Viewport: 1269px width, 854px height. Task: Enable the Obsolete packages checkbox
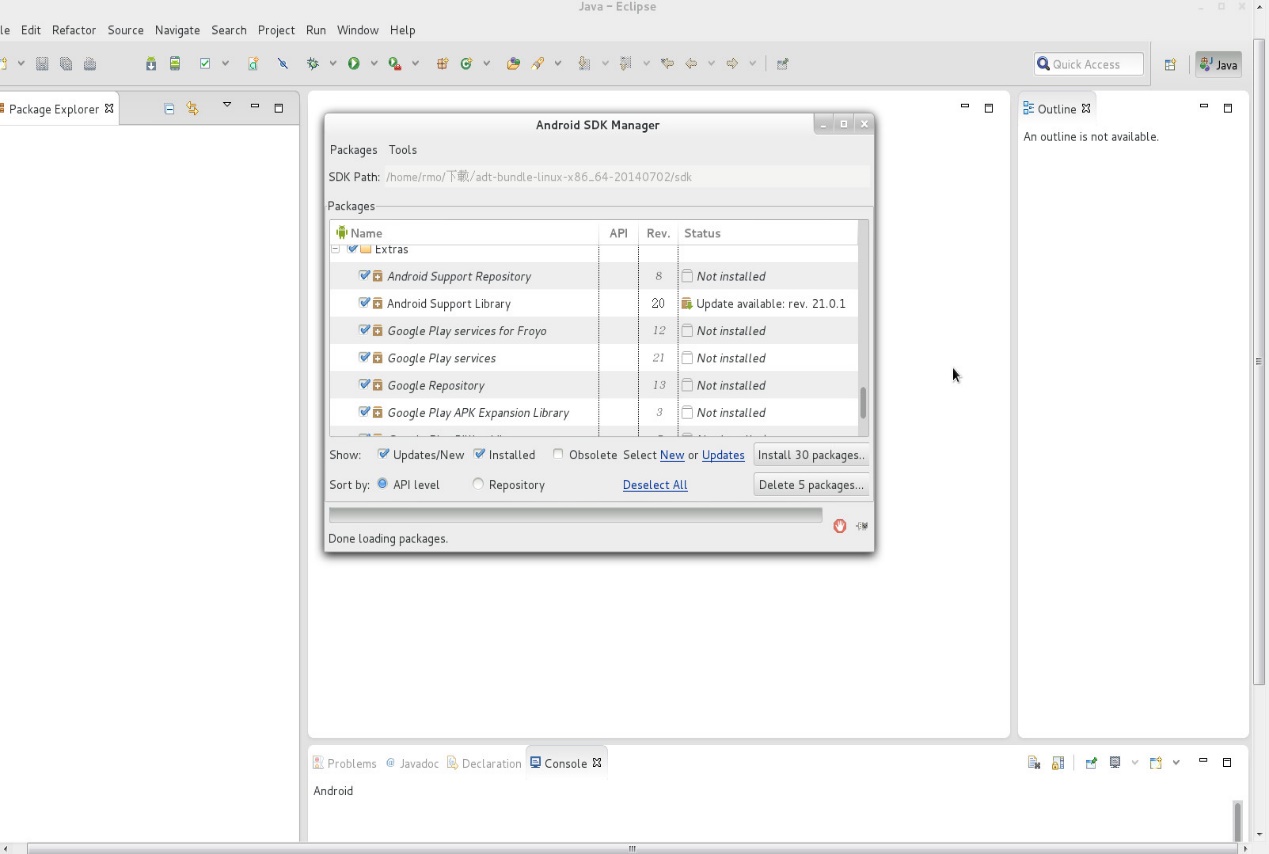(x=557, y=454)
